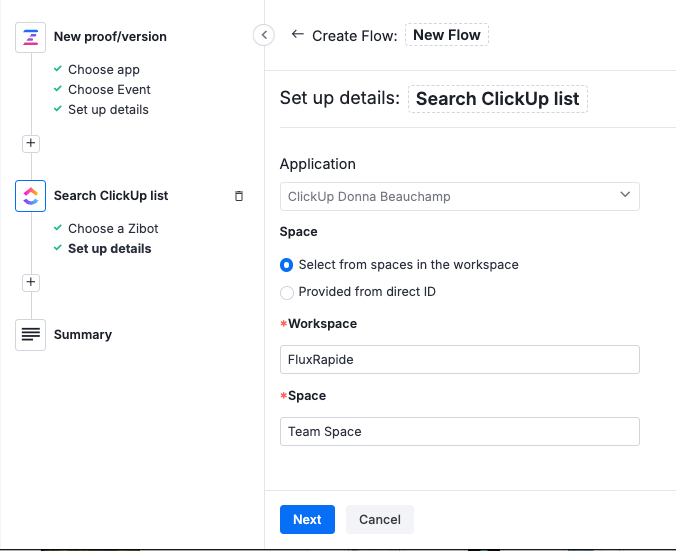The width and height of the screenshot is (676, 551).
Task: Go back using the left arrow
Action: point(297,34)
